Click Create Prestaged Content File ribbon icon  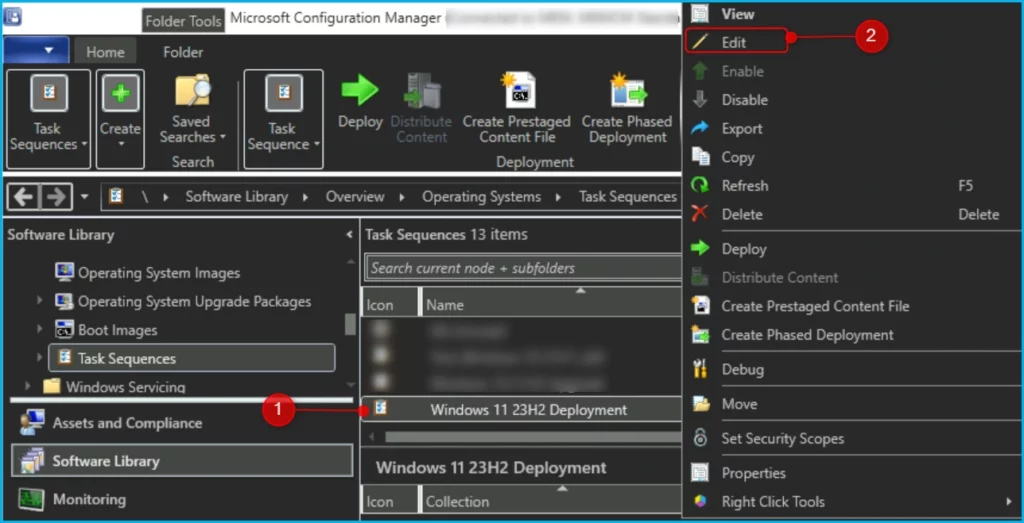(519, 90)
